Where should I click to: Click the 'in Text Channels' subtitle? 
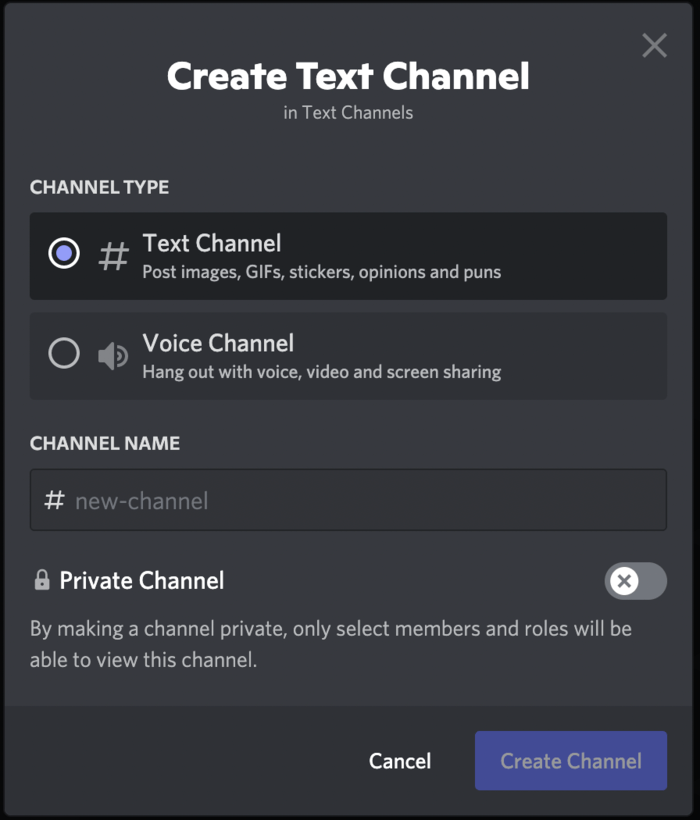tap(348, 112)
